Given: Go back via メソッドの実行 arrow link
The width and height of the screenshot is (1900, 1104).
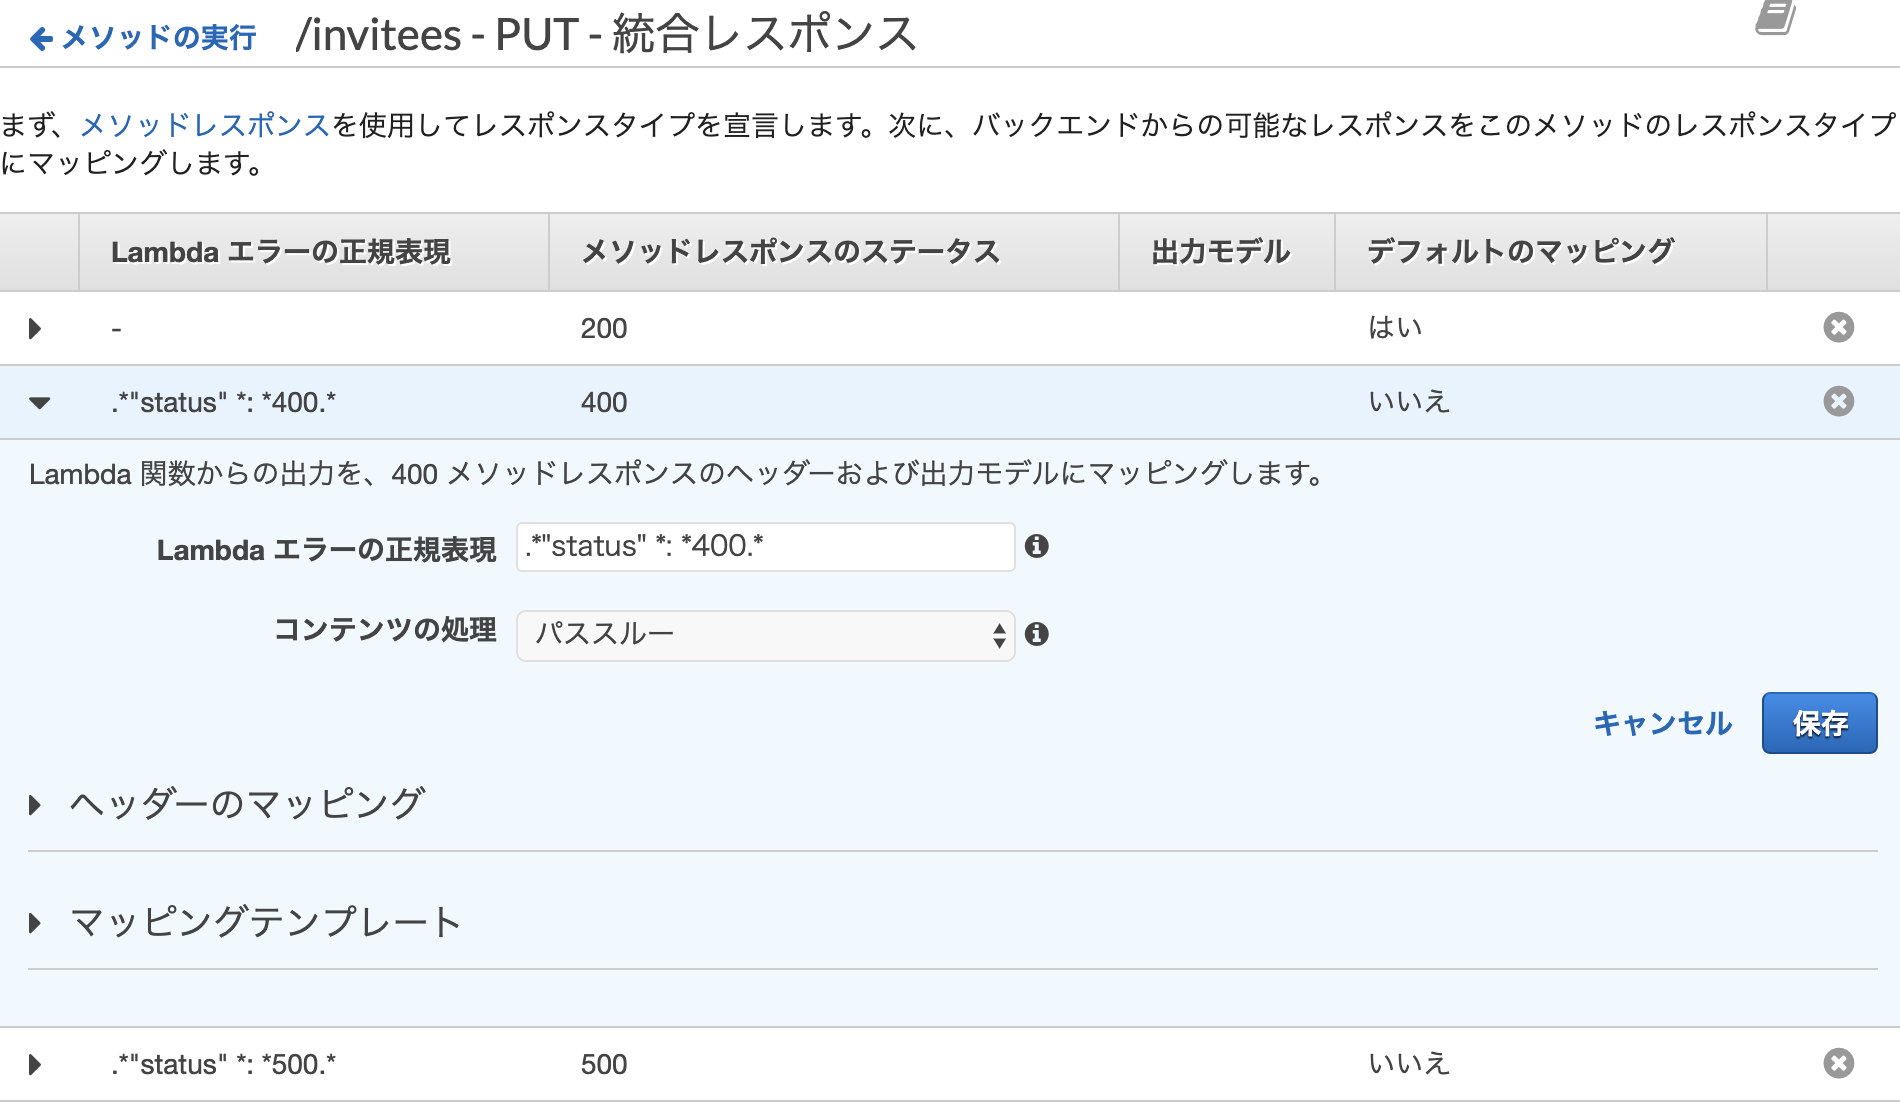Looking at the screenshot, I should pyautogui.click(x=144, y=38).
